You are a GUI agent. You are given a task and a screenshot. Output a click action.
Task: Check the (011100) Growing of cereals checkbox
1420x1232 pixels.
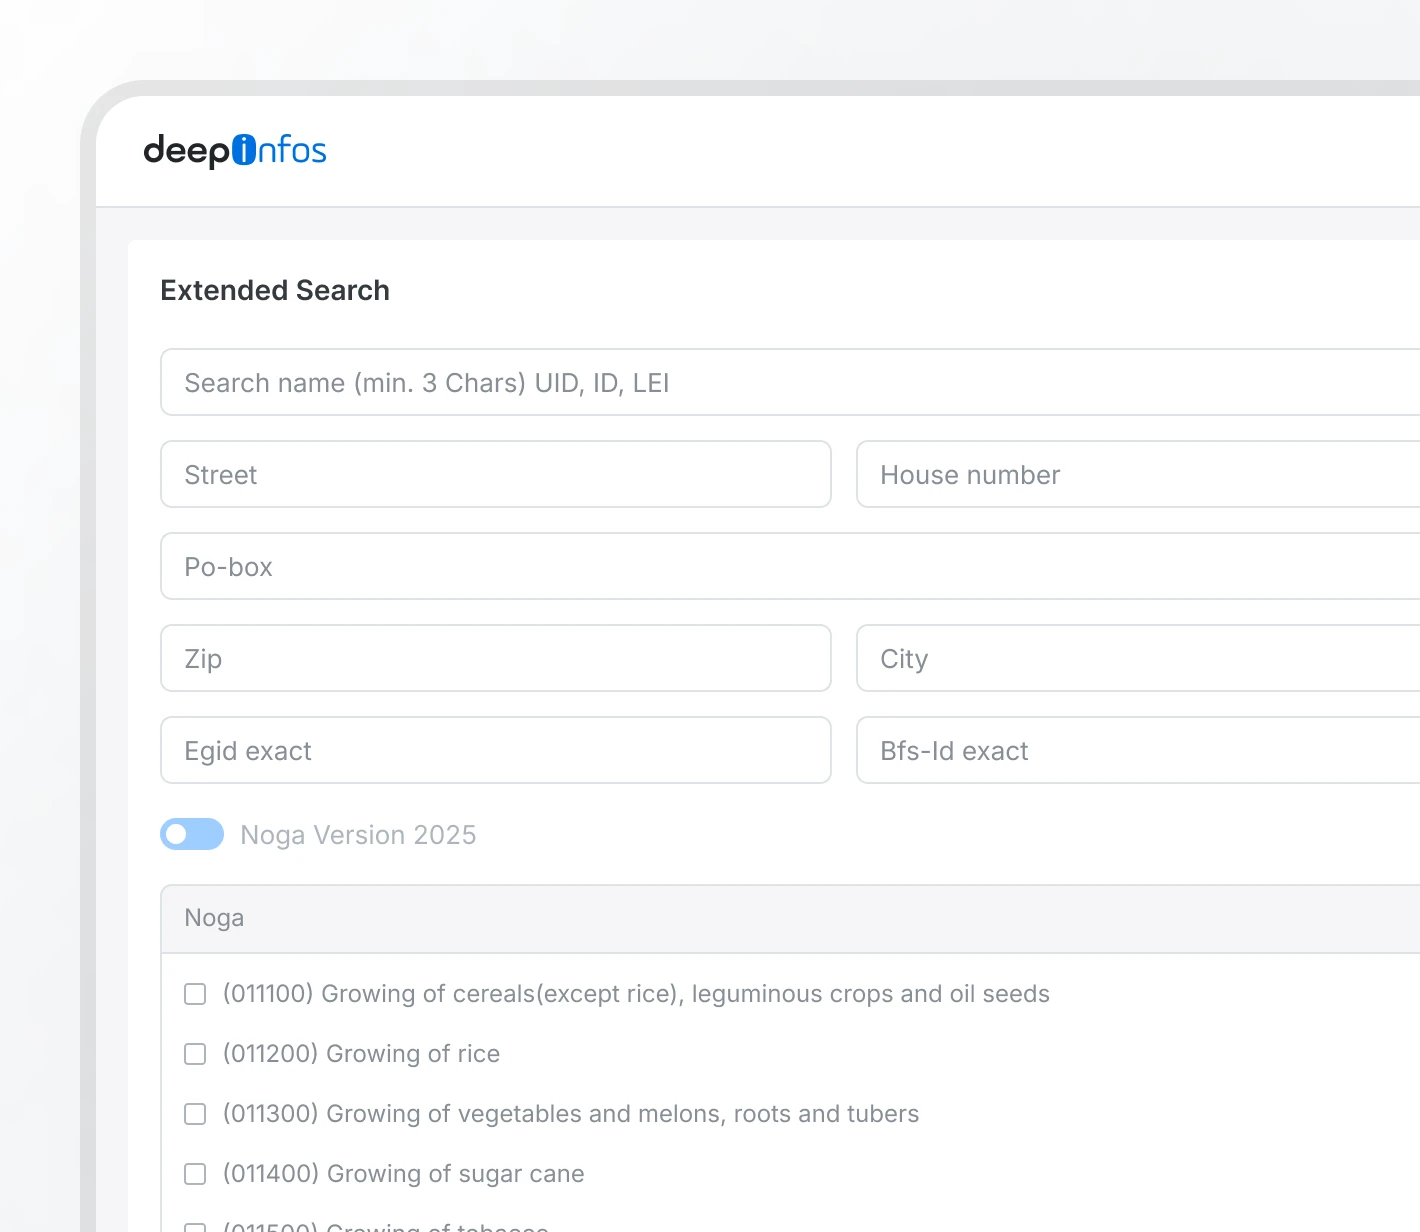coord(195,994)
